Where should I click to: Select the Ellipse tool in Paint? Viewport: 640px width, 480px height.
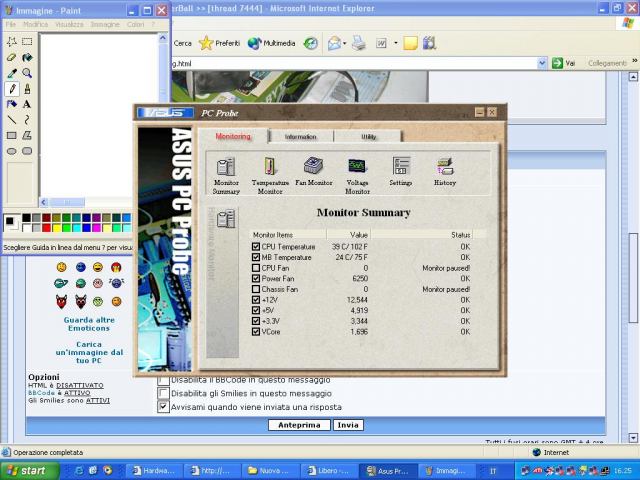[x=12, y=151]
